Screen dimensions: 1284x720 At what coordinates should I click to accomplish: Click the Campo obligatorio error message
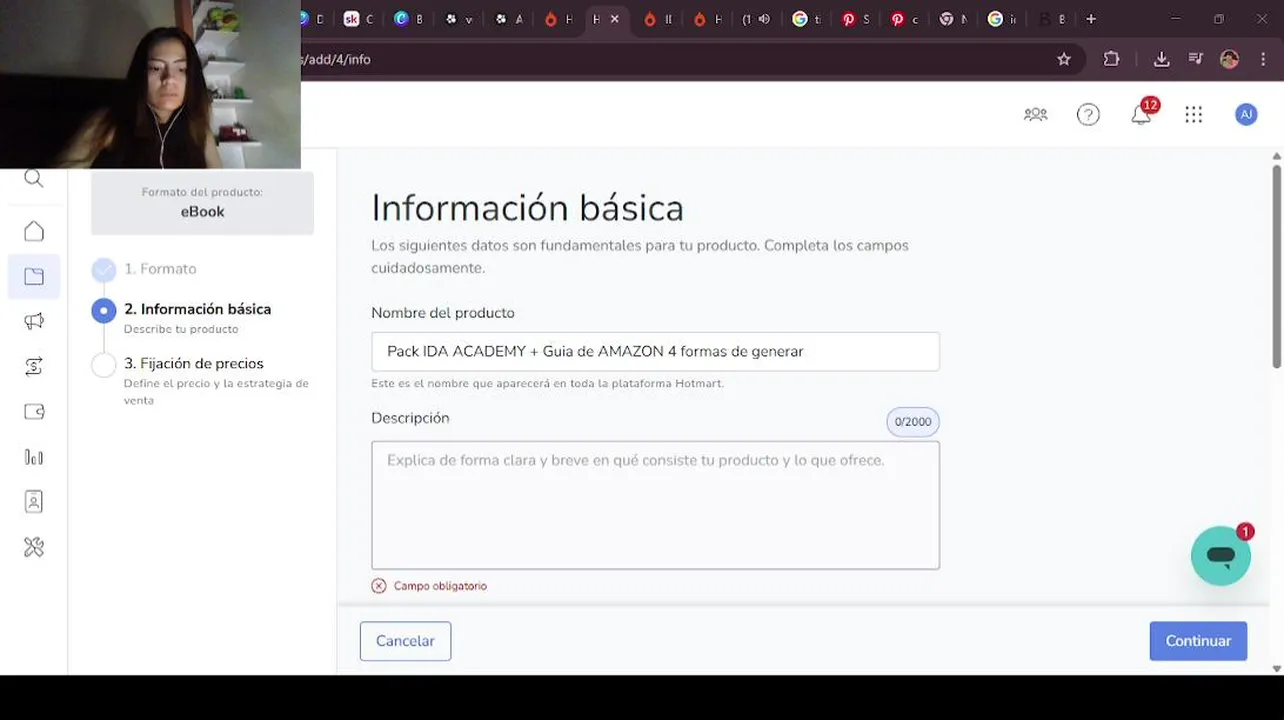point(429,586)
